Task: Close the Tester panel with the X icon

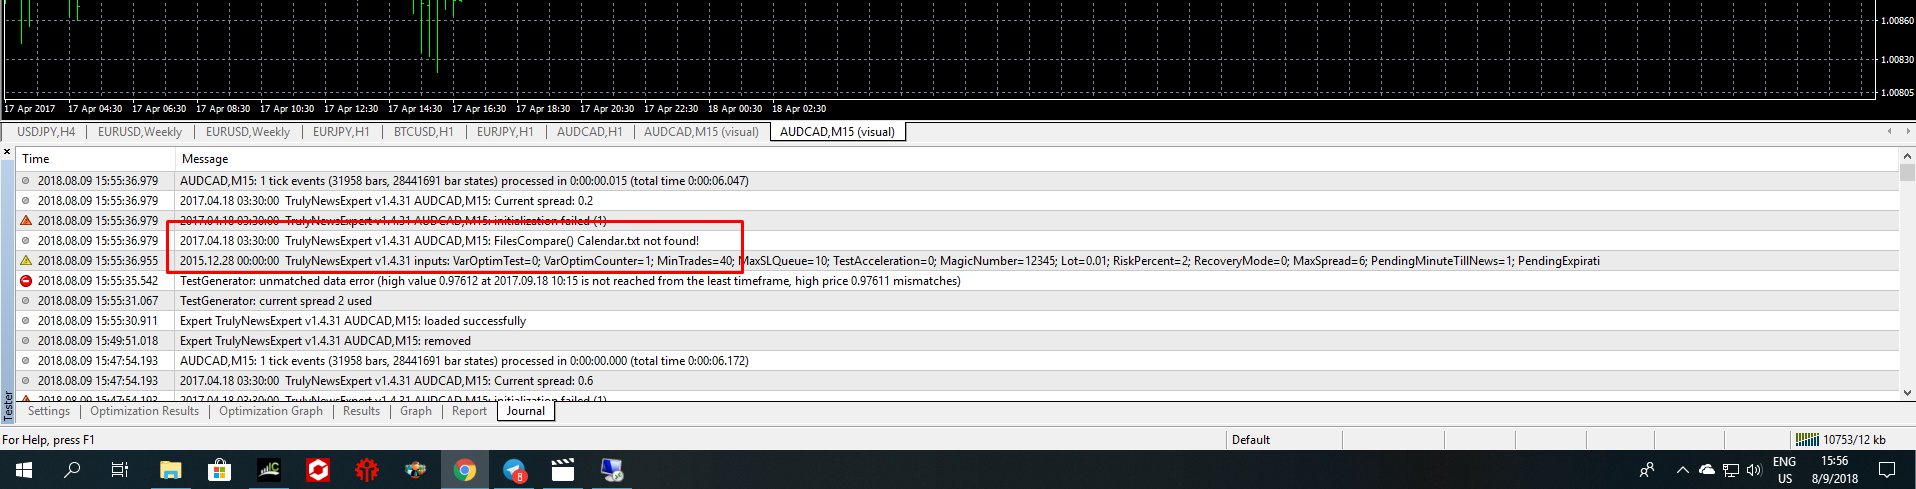Action: coord(7,152)
